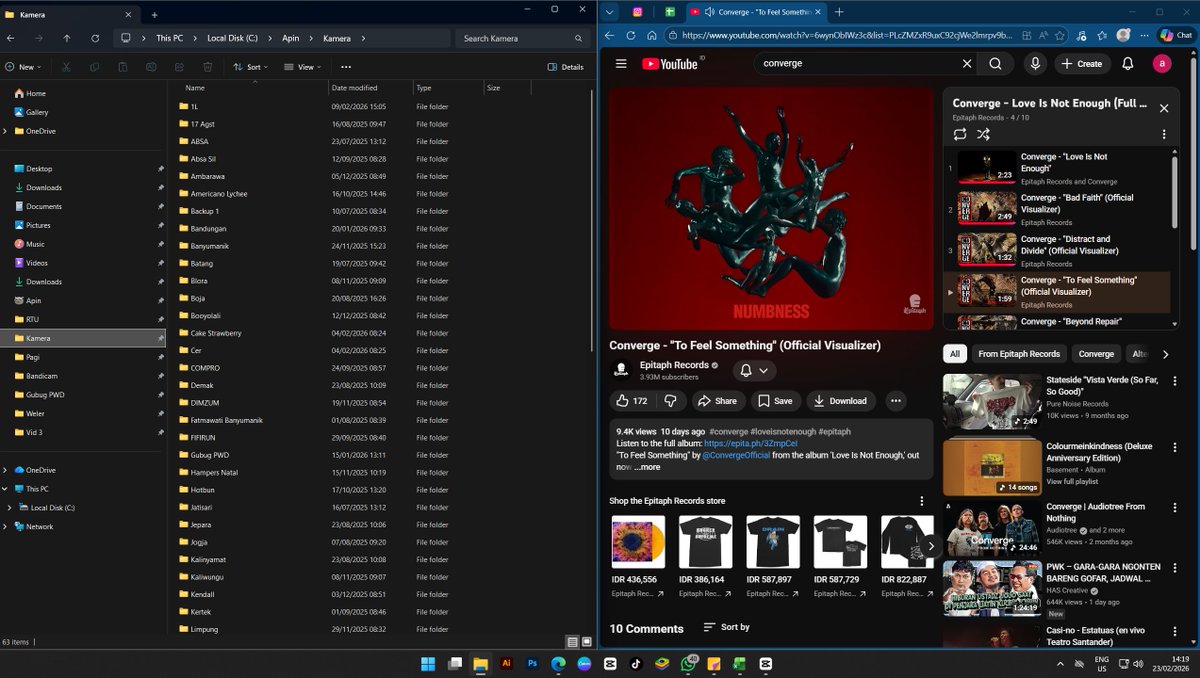Refresh the Edge browser page
Viewport: 1200px width, 678px height.
pyautogui.click(x=631, y=35)
